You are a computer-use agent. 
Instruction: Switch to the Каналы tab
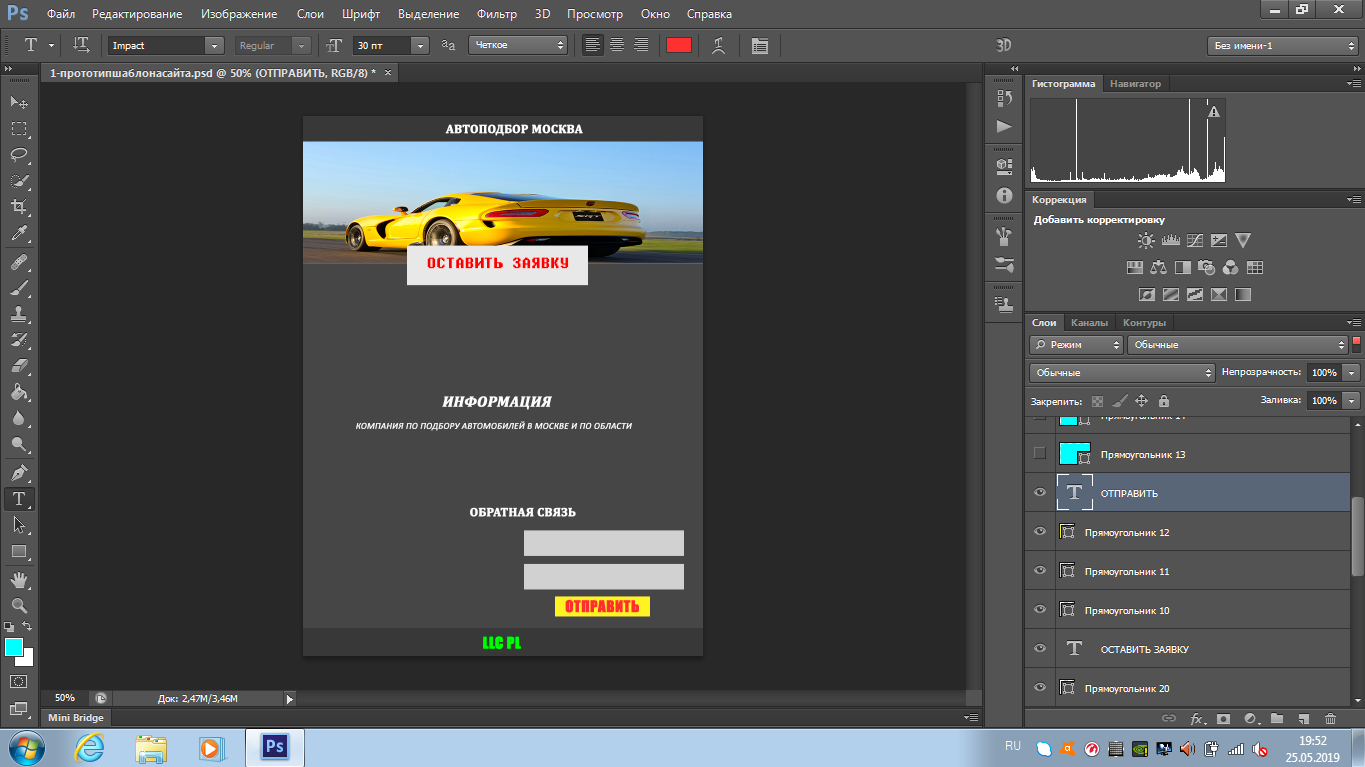coord(1089,322)
